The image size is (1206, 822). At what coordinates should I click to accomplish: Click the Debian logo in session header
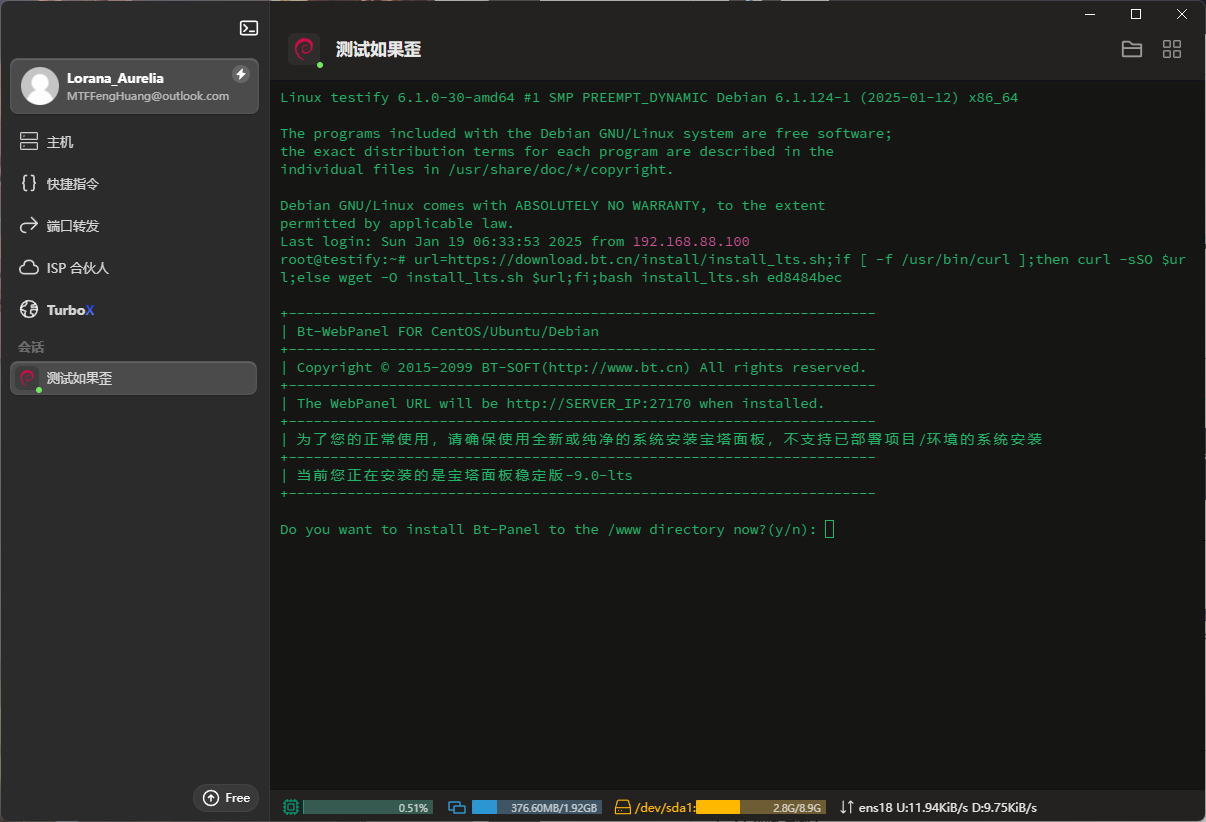304,49
